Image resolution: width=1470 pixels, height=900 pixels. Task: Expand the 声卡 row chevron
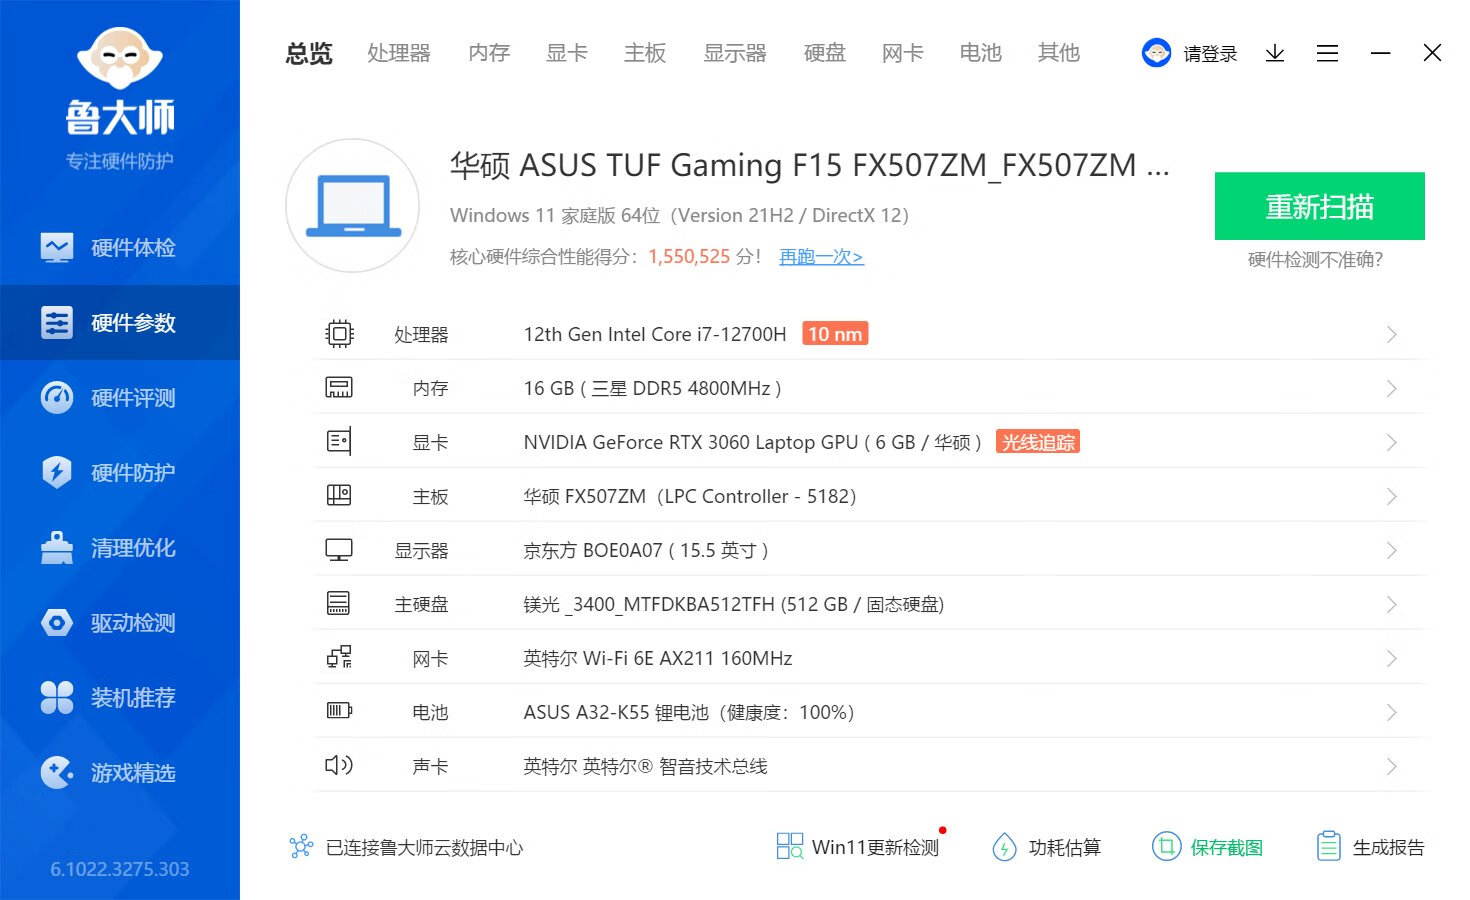1391,766
